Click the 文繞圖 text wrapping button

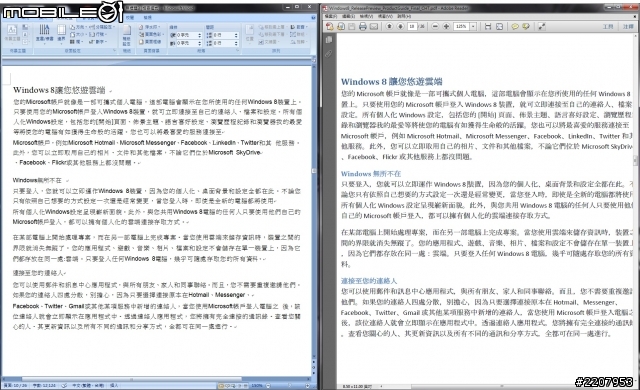pyautogui.click(x=269, y=42)
